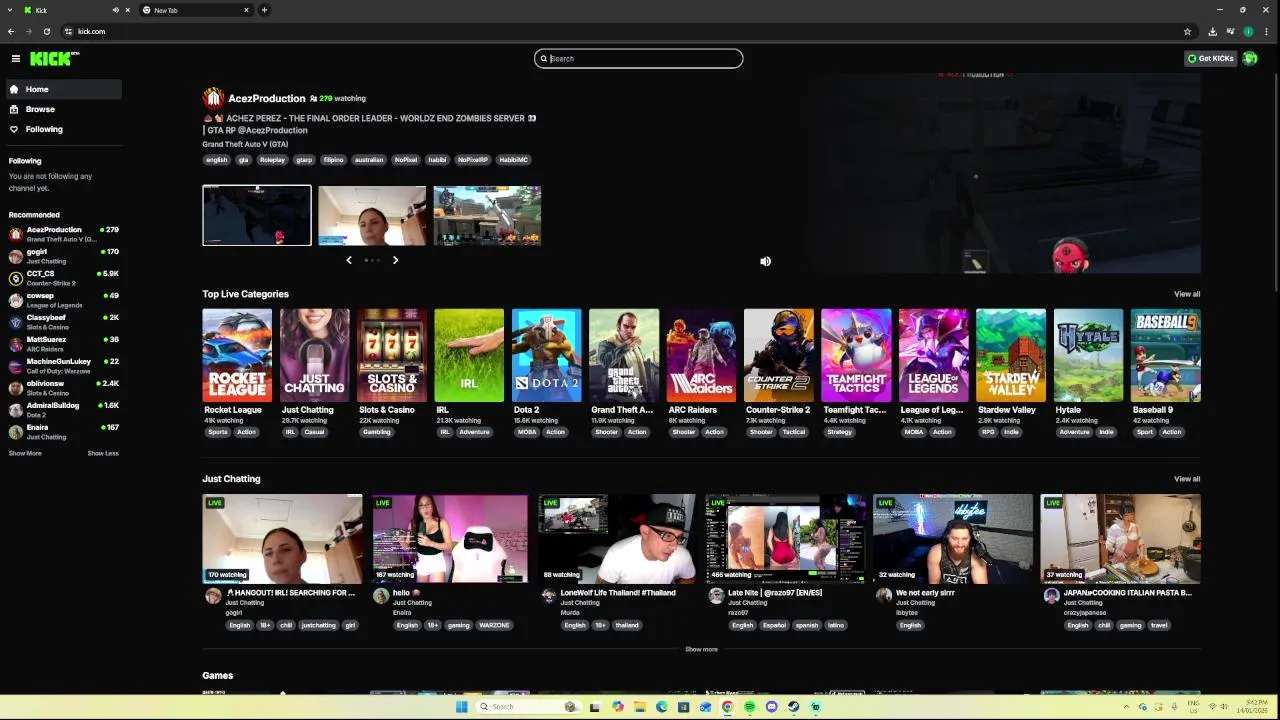Open ARC Raiders category tile
Image resolution: width=1280 pixels, height=720 pixels.
701,356
